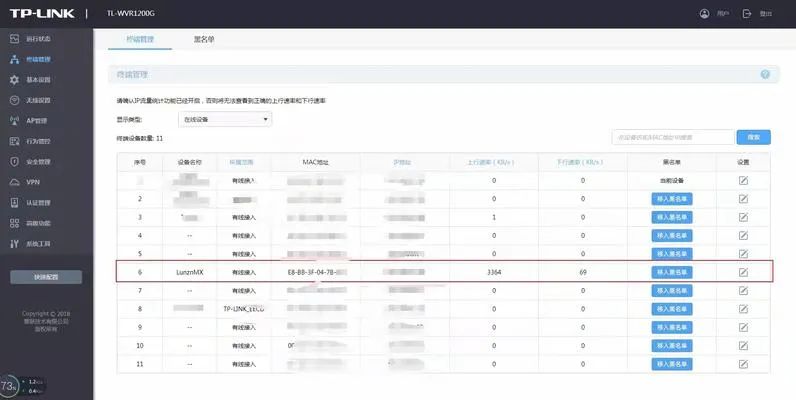Open the 显示类型 display type dropdown
This screenshot has height=400, width=796.
(x=225, y=119)
